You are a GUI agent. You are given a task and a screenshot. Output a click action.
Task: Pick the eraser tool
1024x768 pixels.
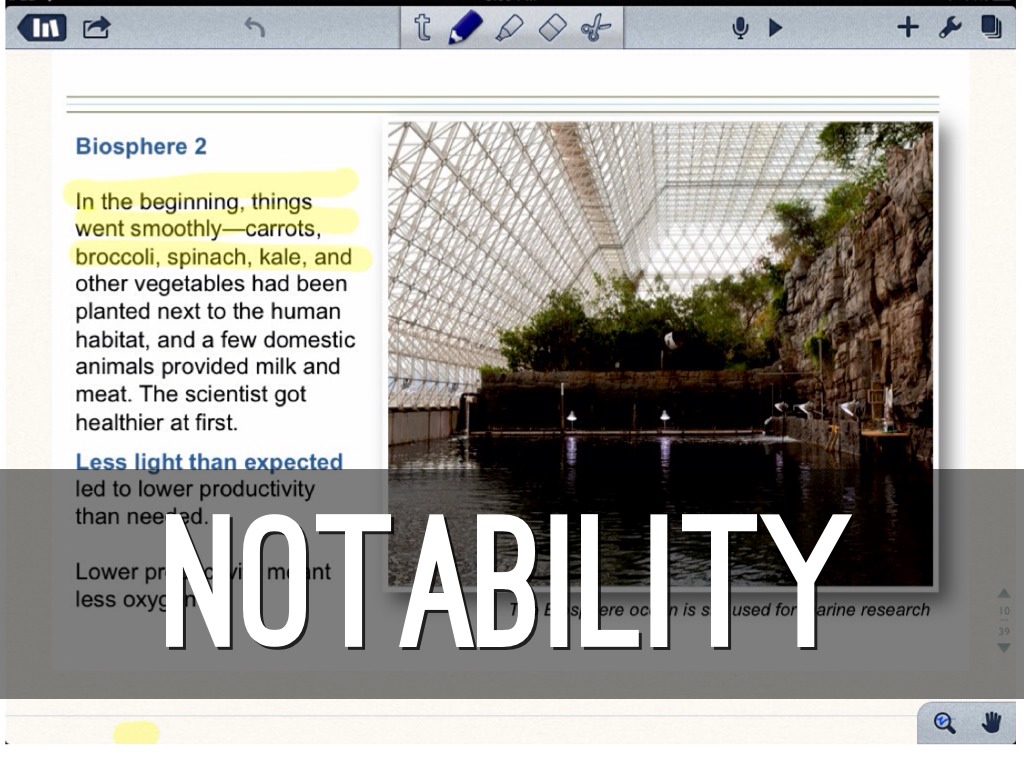pos(553,27)
